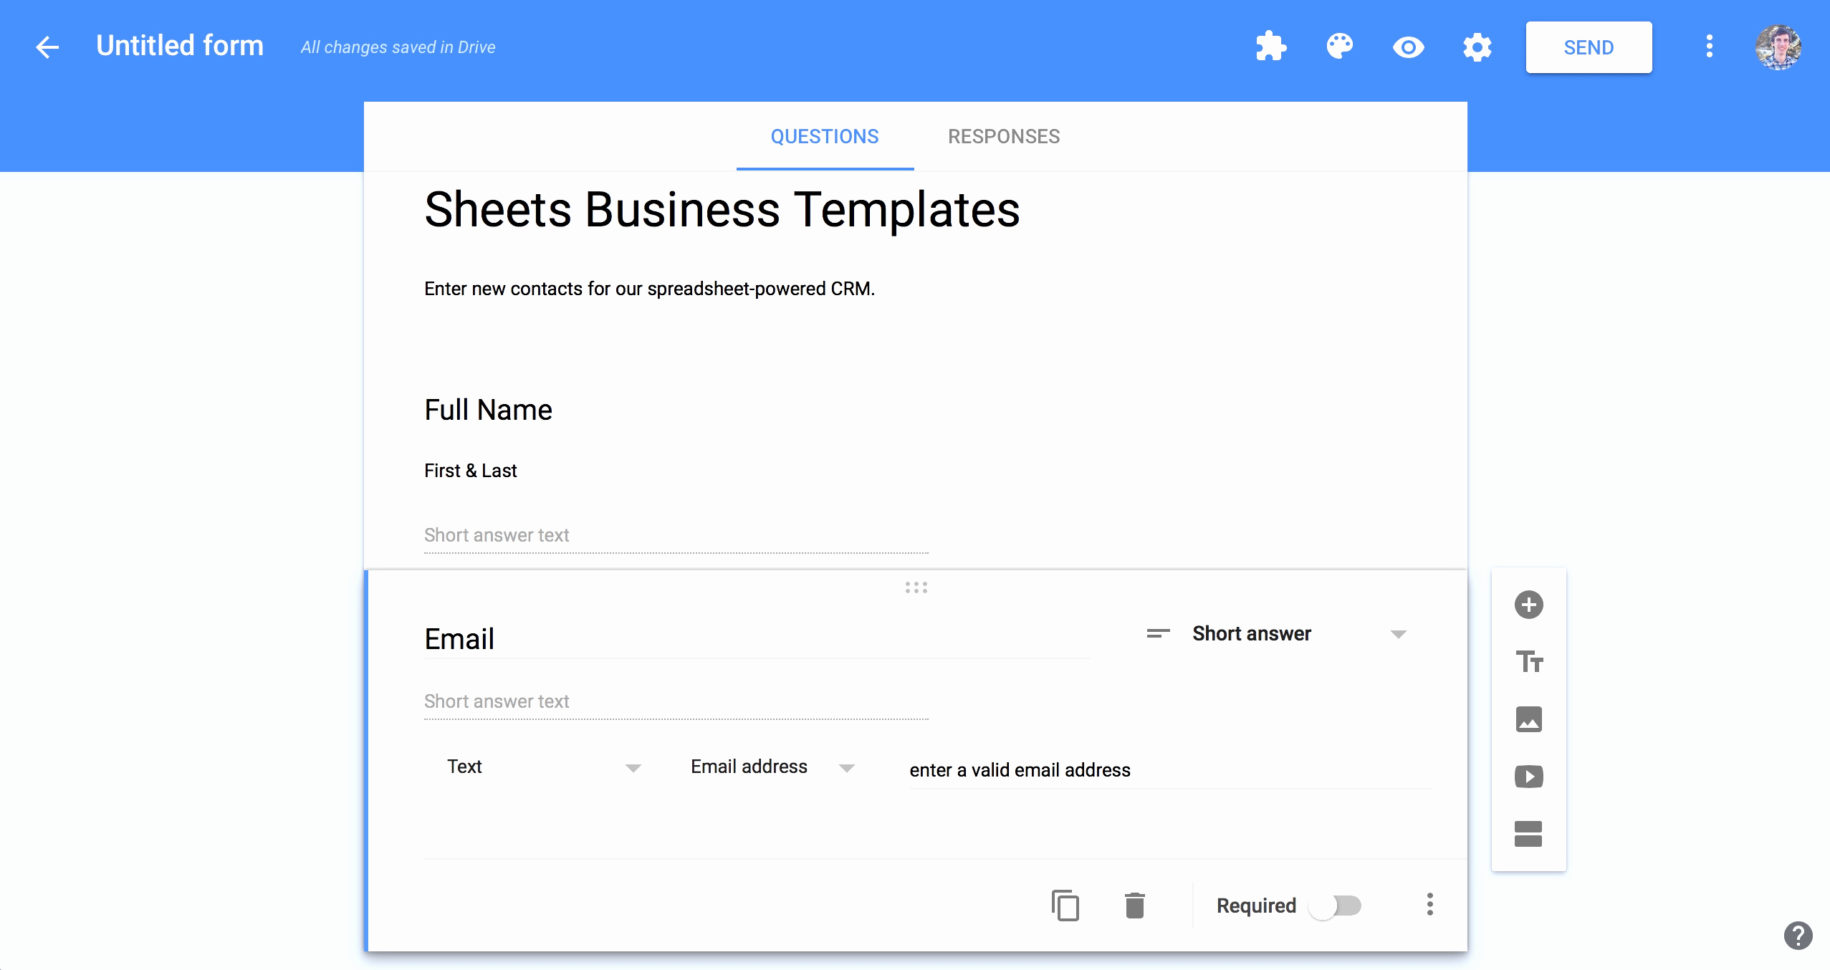Preview the form with the eye icon

coord(1407,46)
